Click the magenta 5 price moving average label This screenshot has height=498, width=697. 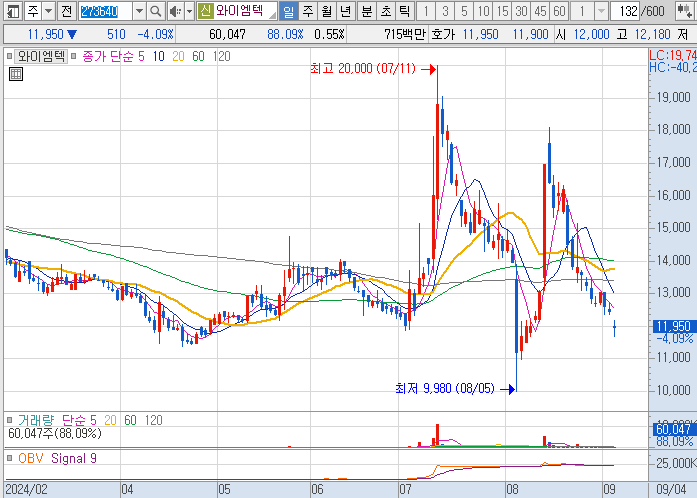[141, 56]
